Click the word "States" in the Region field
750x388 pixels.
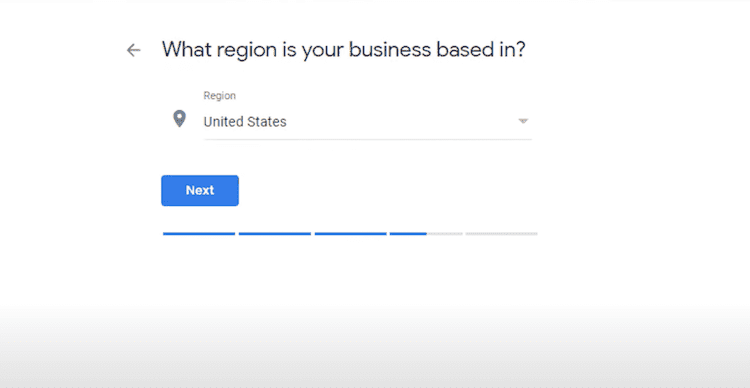pos(268,122)
